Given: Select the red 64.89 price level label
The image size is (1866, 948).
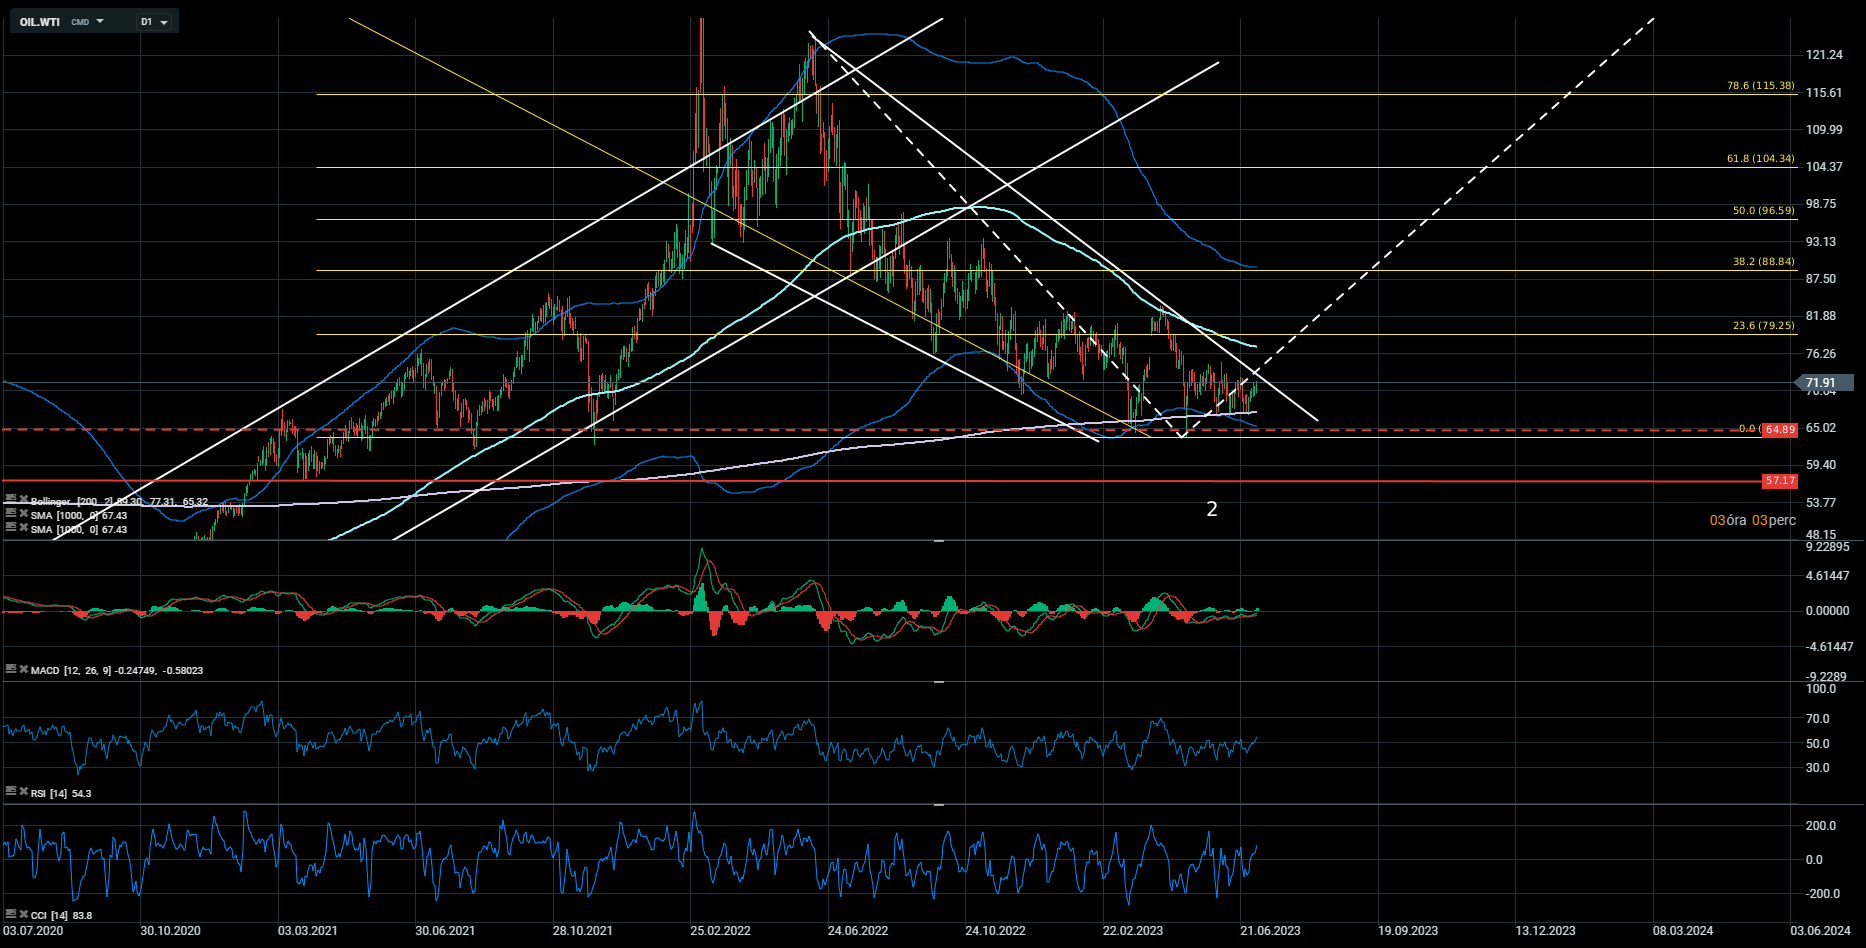Looking at the screenshot, I should coord(1780,430).
